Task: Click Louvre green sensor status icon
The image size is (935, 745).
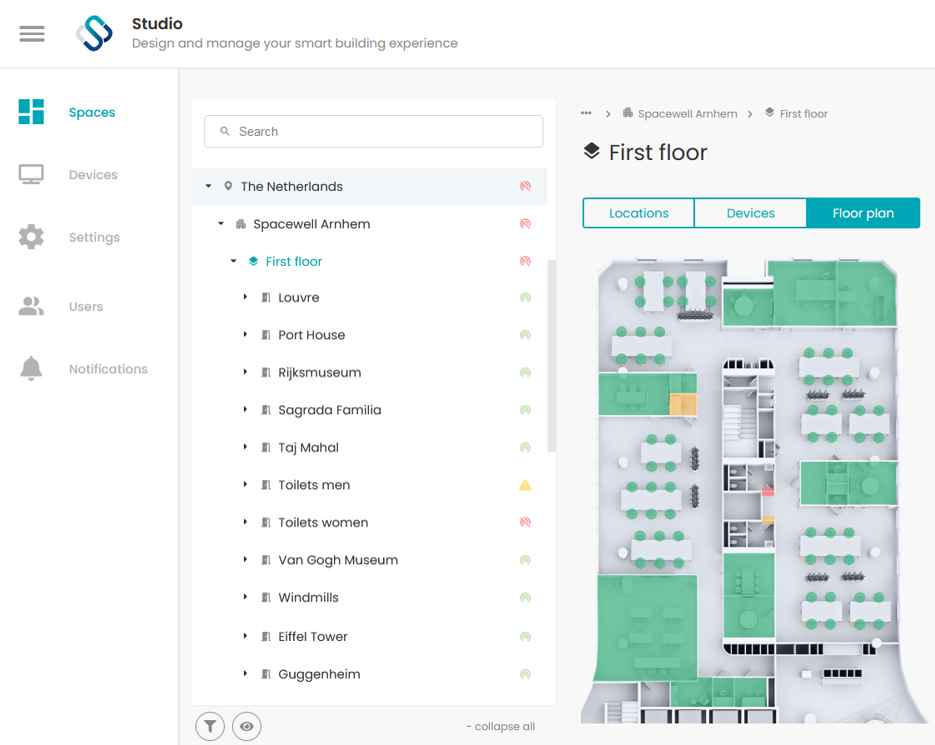Action: click(x=525, y=297)
